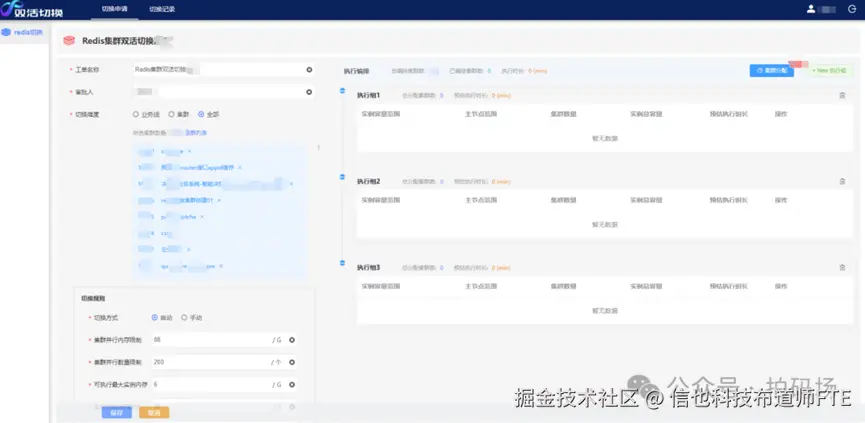The image size is (865, 423).
Task: Click the 执行编排 section heading
Action: (356, 71)
